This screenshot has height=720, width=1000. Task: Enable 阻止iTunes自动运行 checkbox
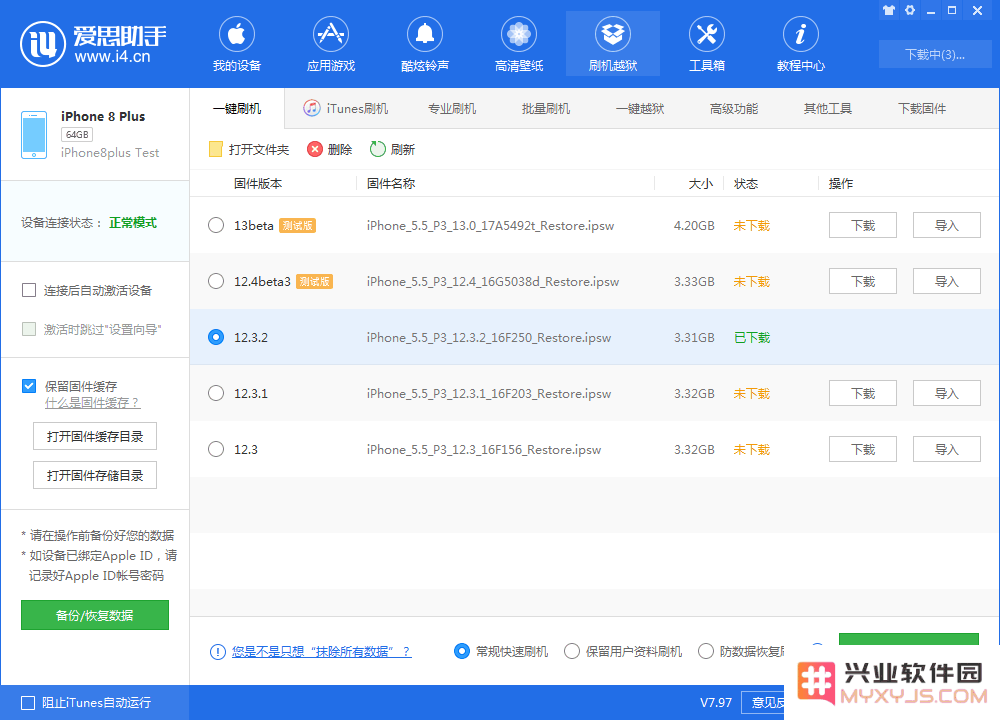(x=28, y=703)
